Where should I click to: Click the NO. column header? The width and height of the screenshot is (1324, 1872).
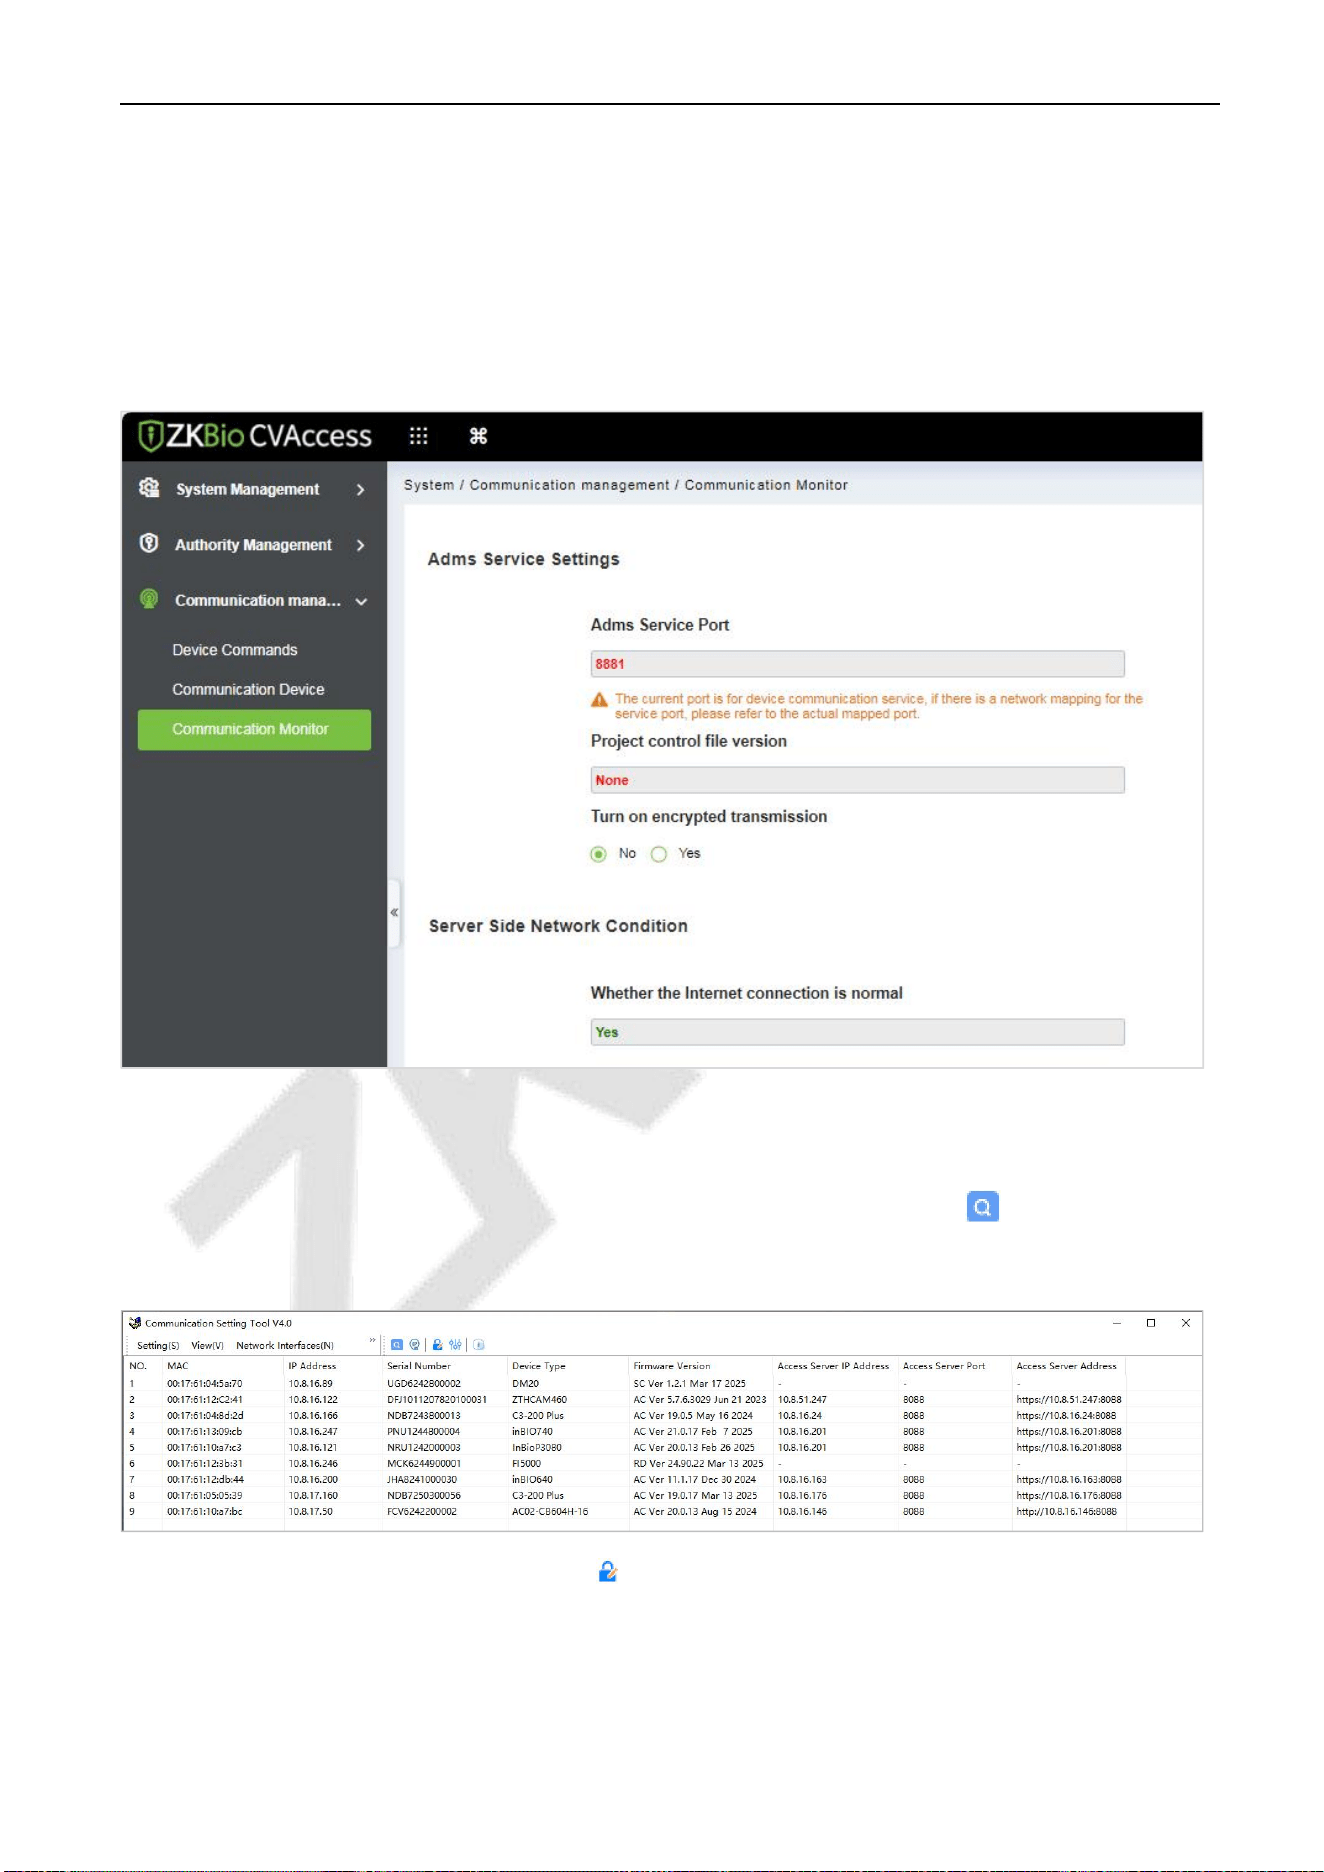click(138, 1366)
